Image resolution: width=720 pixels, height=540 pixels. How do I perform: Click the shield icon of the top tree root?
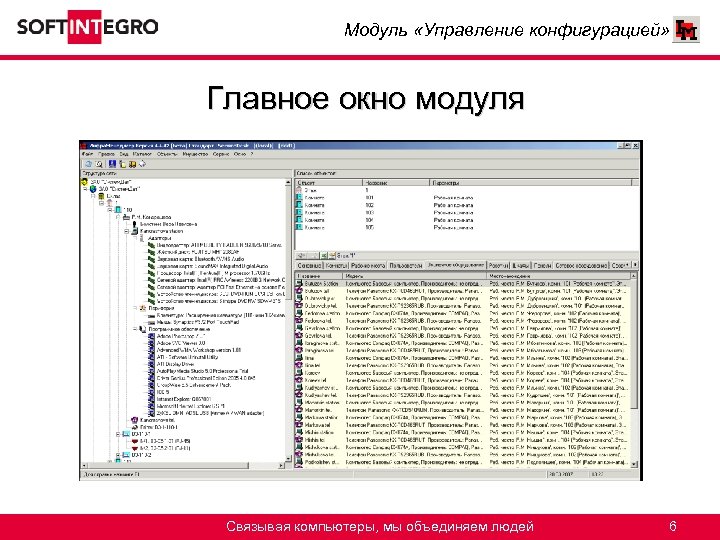(84, 182)
